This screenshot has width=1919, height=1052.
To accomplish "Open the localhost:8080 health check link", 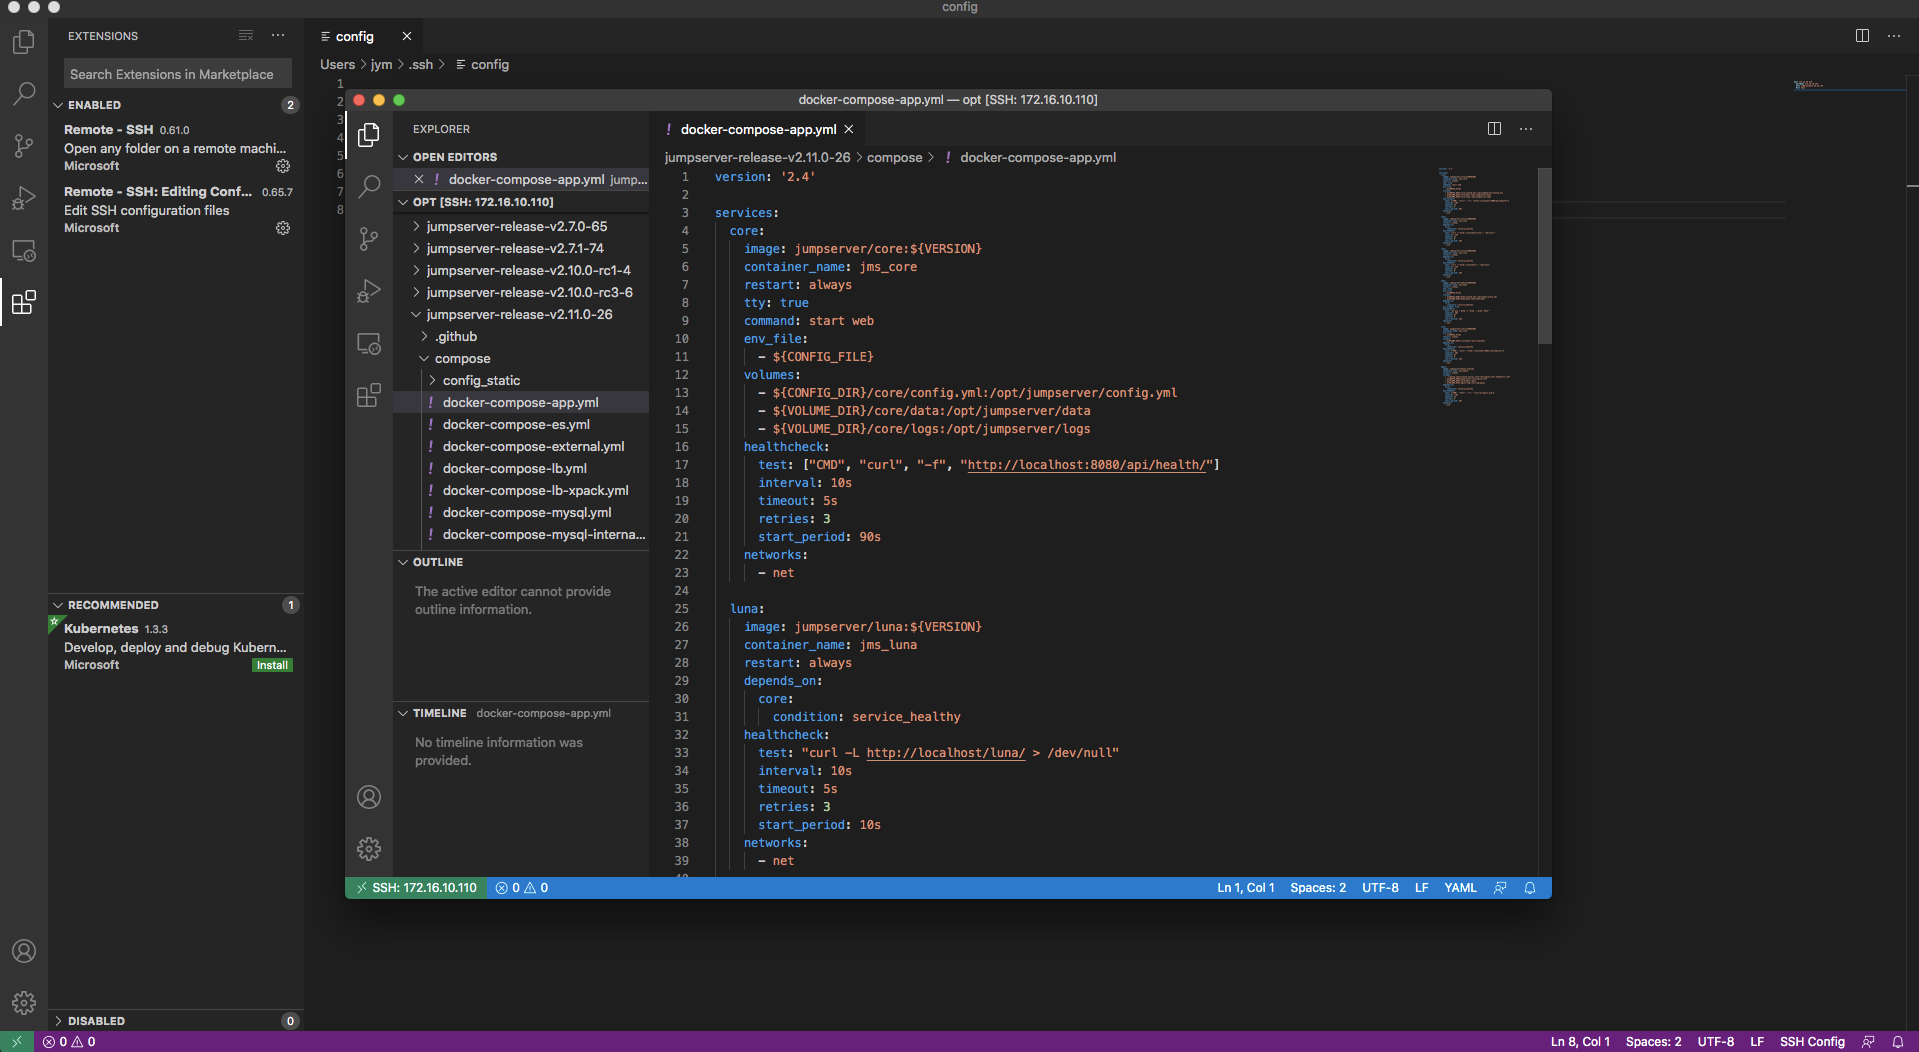I will coord(1088,464).
